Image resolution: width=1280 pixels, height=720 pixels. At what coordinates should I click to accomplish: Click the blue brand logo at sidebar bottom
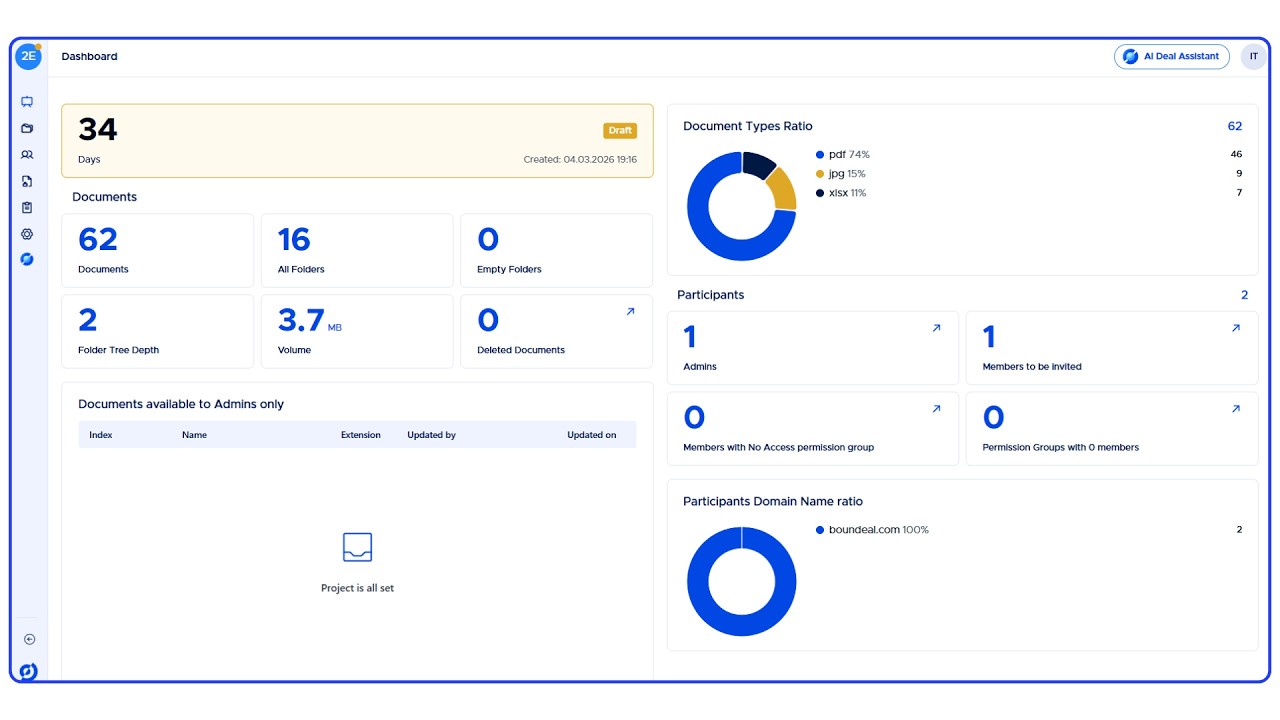click(x=28, y=671)
